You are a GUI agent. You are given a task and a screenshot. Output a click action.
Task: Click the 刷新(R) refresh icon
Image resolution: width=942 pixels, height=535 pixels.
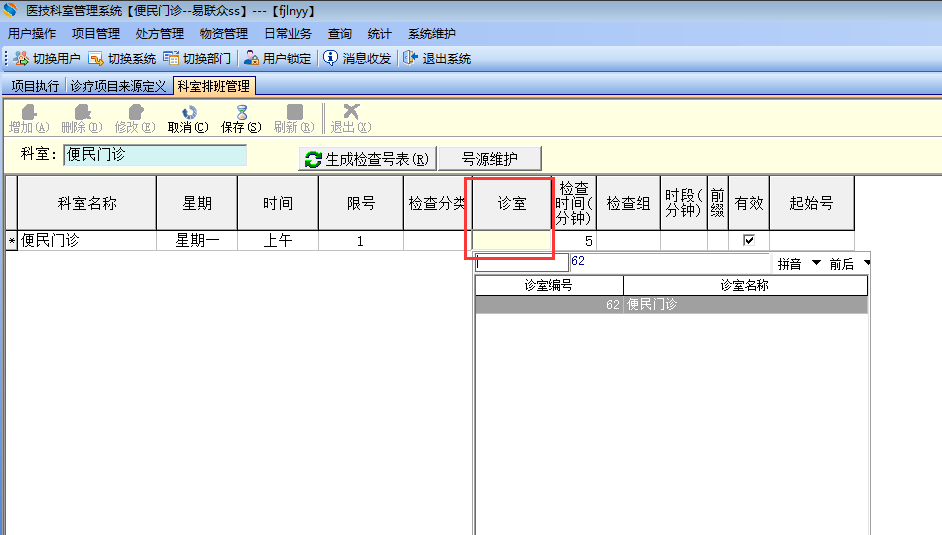coord(294,112)
